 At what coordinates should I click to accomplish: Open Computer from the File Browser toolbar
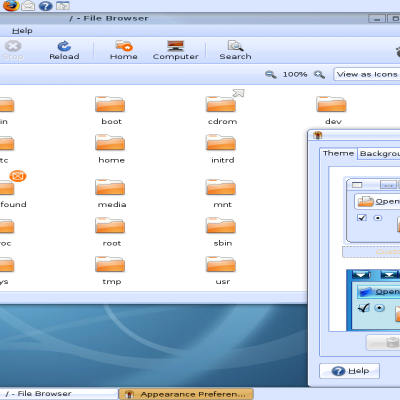176,50
